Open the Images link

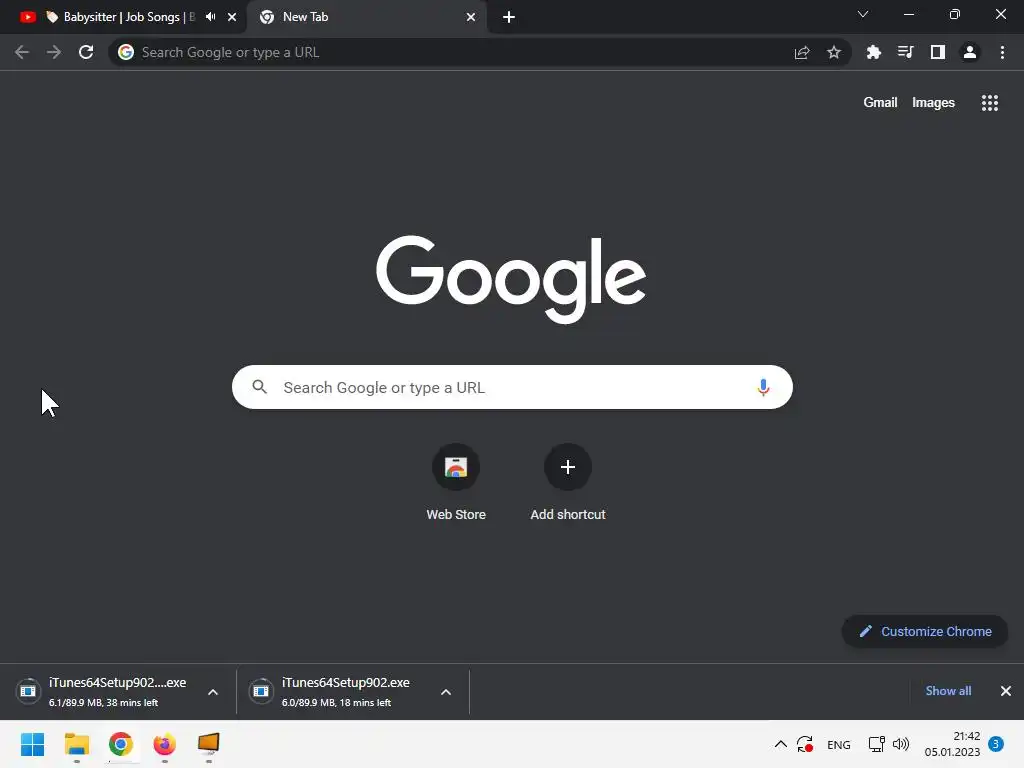933,103
